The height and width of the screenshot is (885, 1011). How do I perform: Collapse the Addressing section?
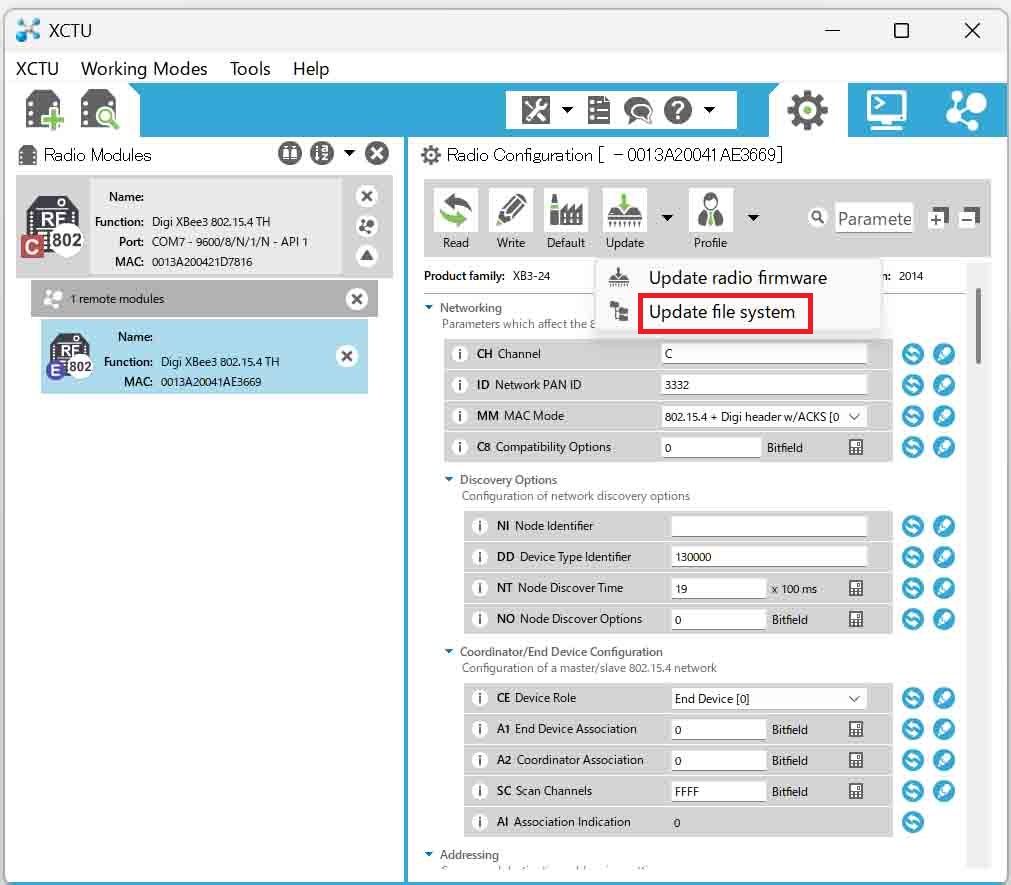tap(429, 854)
